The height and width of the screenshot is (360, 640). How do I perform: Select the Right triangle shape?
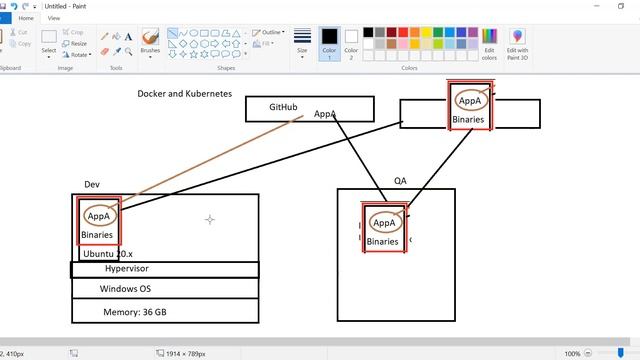tap(172, 44)
